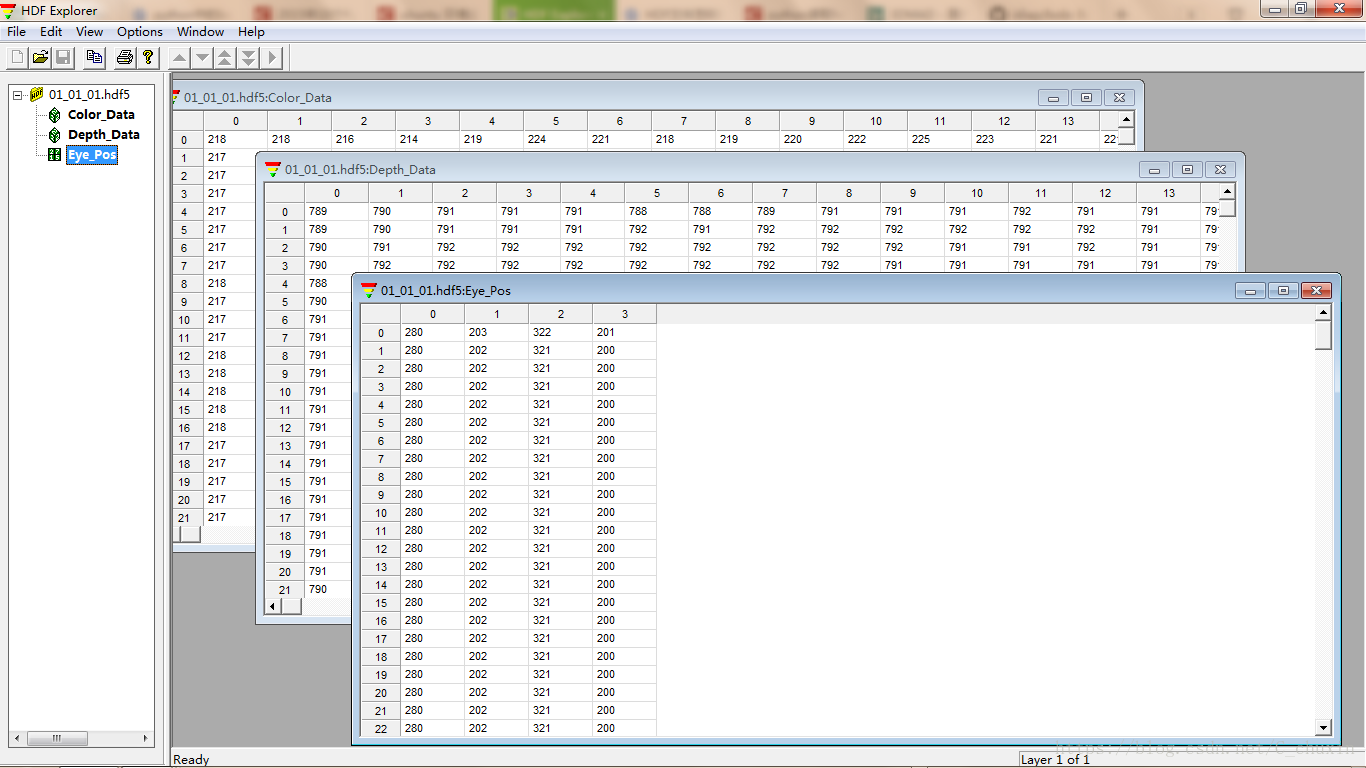Image resolution: width=1366 pixels, height=768 pixels.
Task: Click the single up-arrow layer toolbar button
Action: 180,57
